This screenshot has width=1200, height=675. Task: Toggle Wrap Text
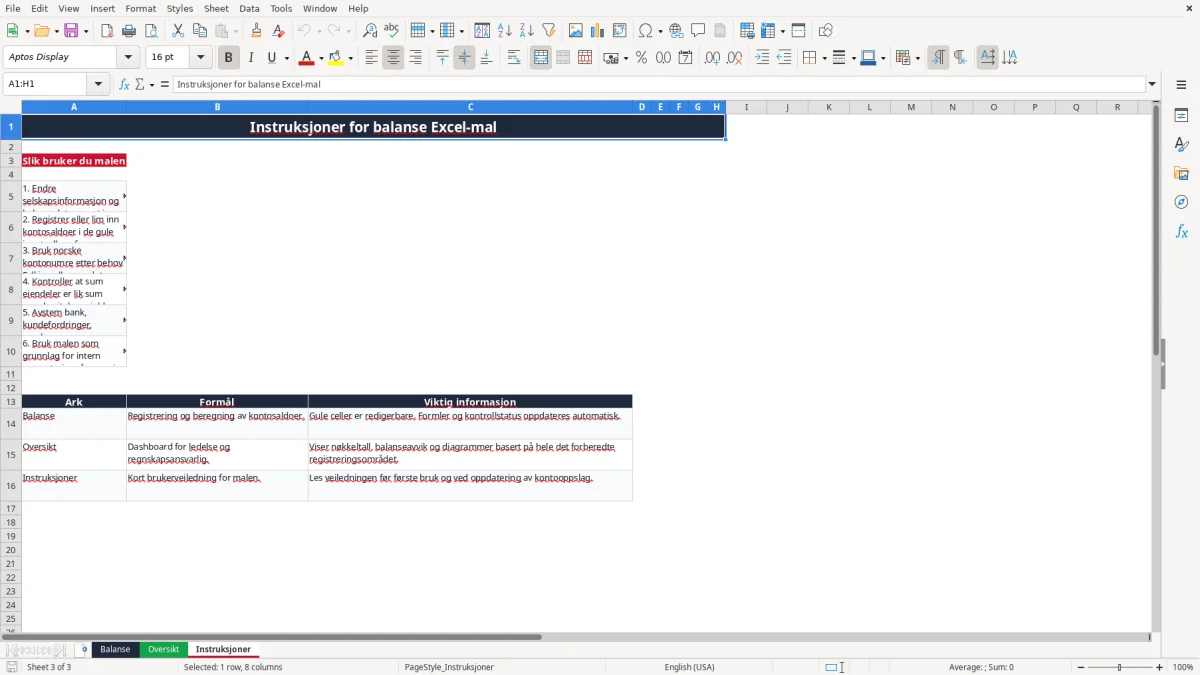514,58
